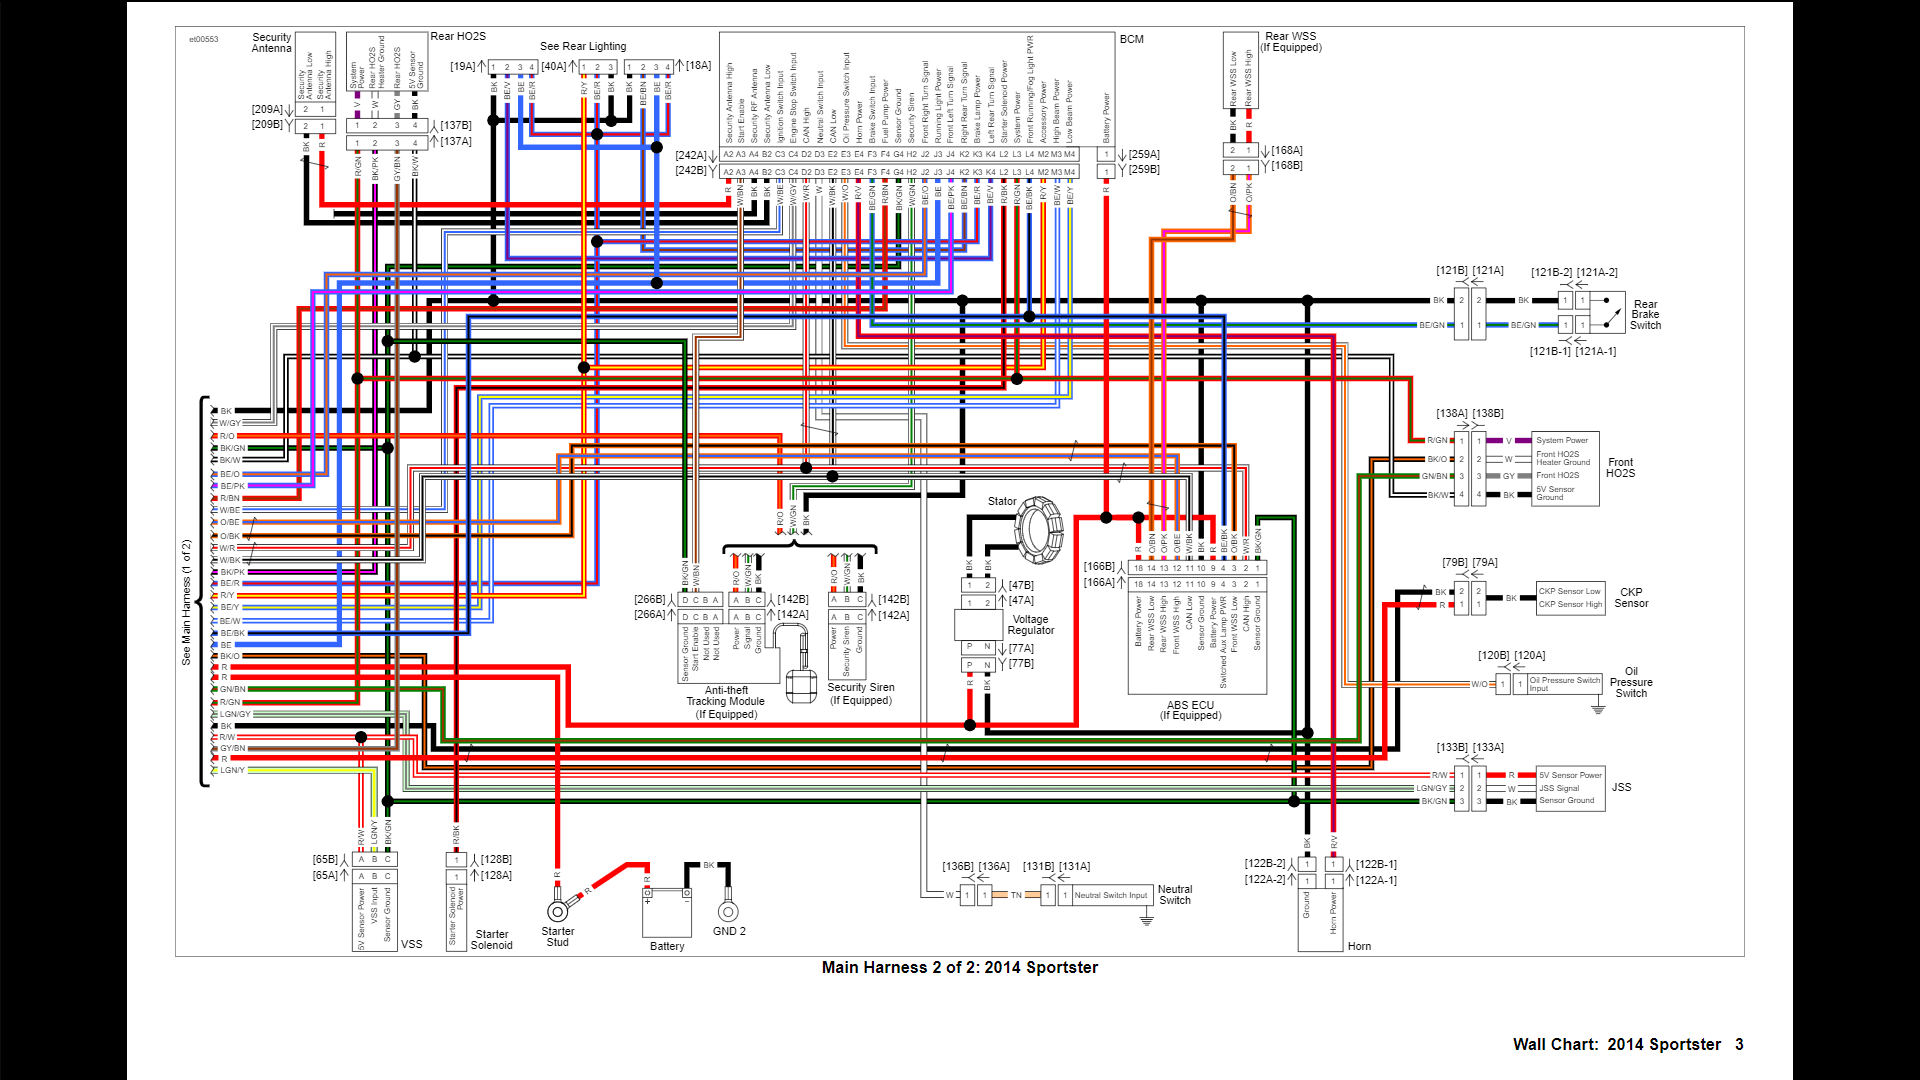Select the Security Siren (If Equipped) label
The height and width of the screenshot is (1080, 1920).
[x=861, y=694]
